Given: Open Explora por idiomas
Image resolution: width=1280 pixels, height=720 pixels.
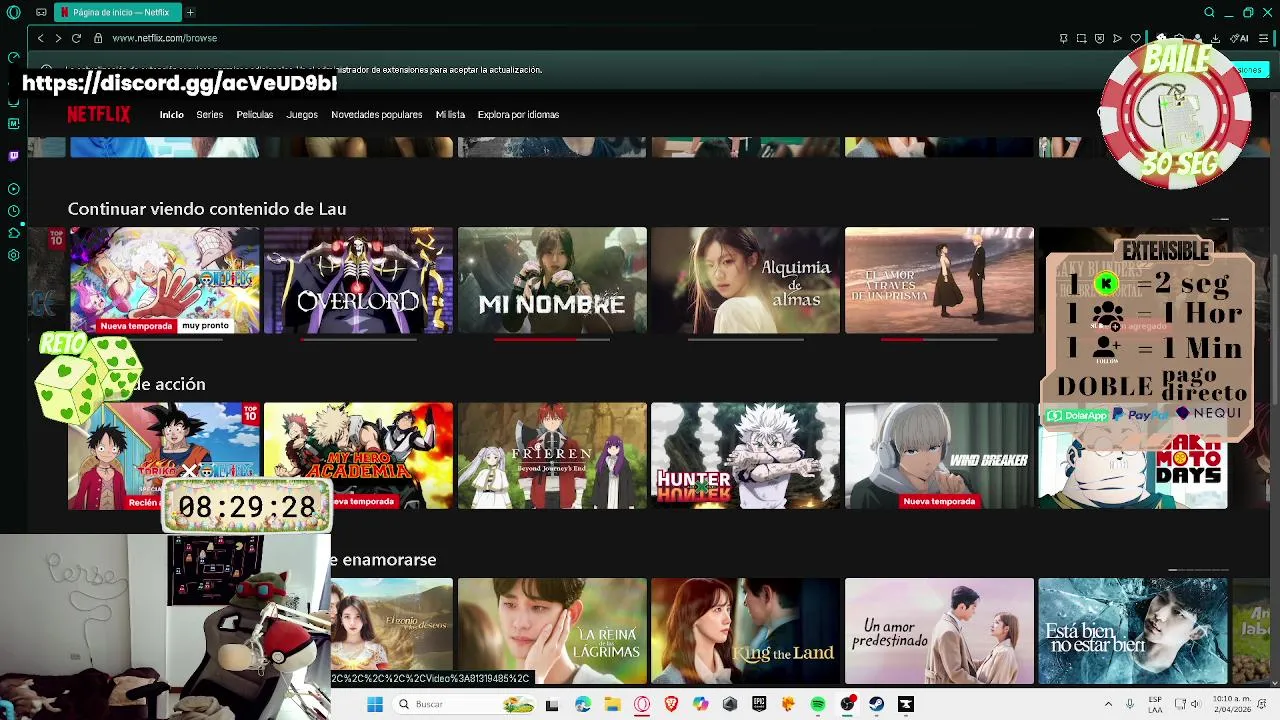Looking at the screenshot, I should click(518, 114).
